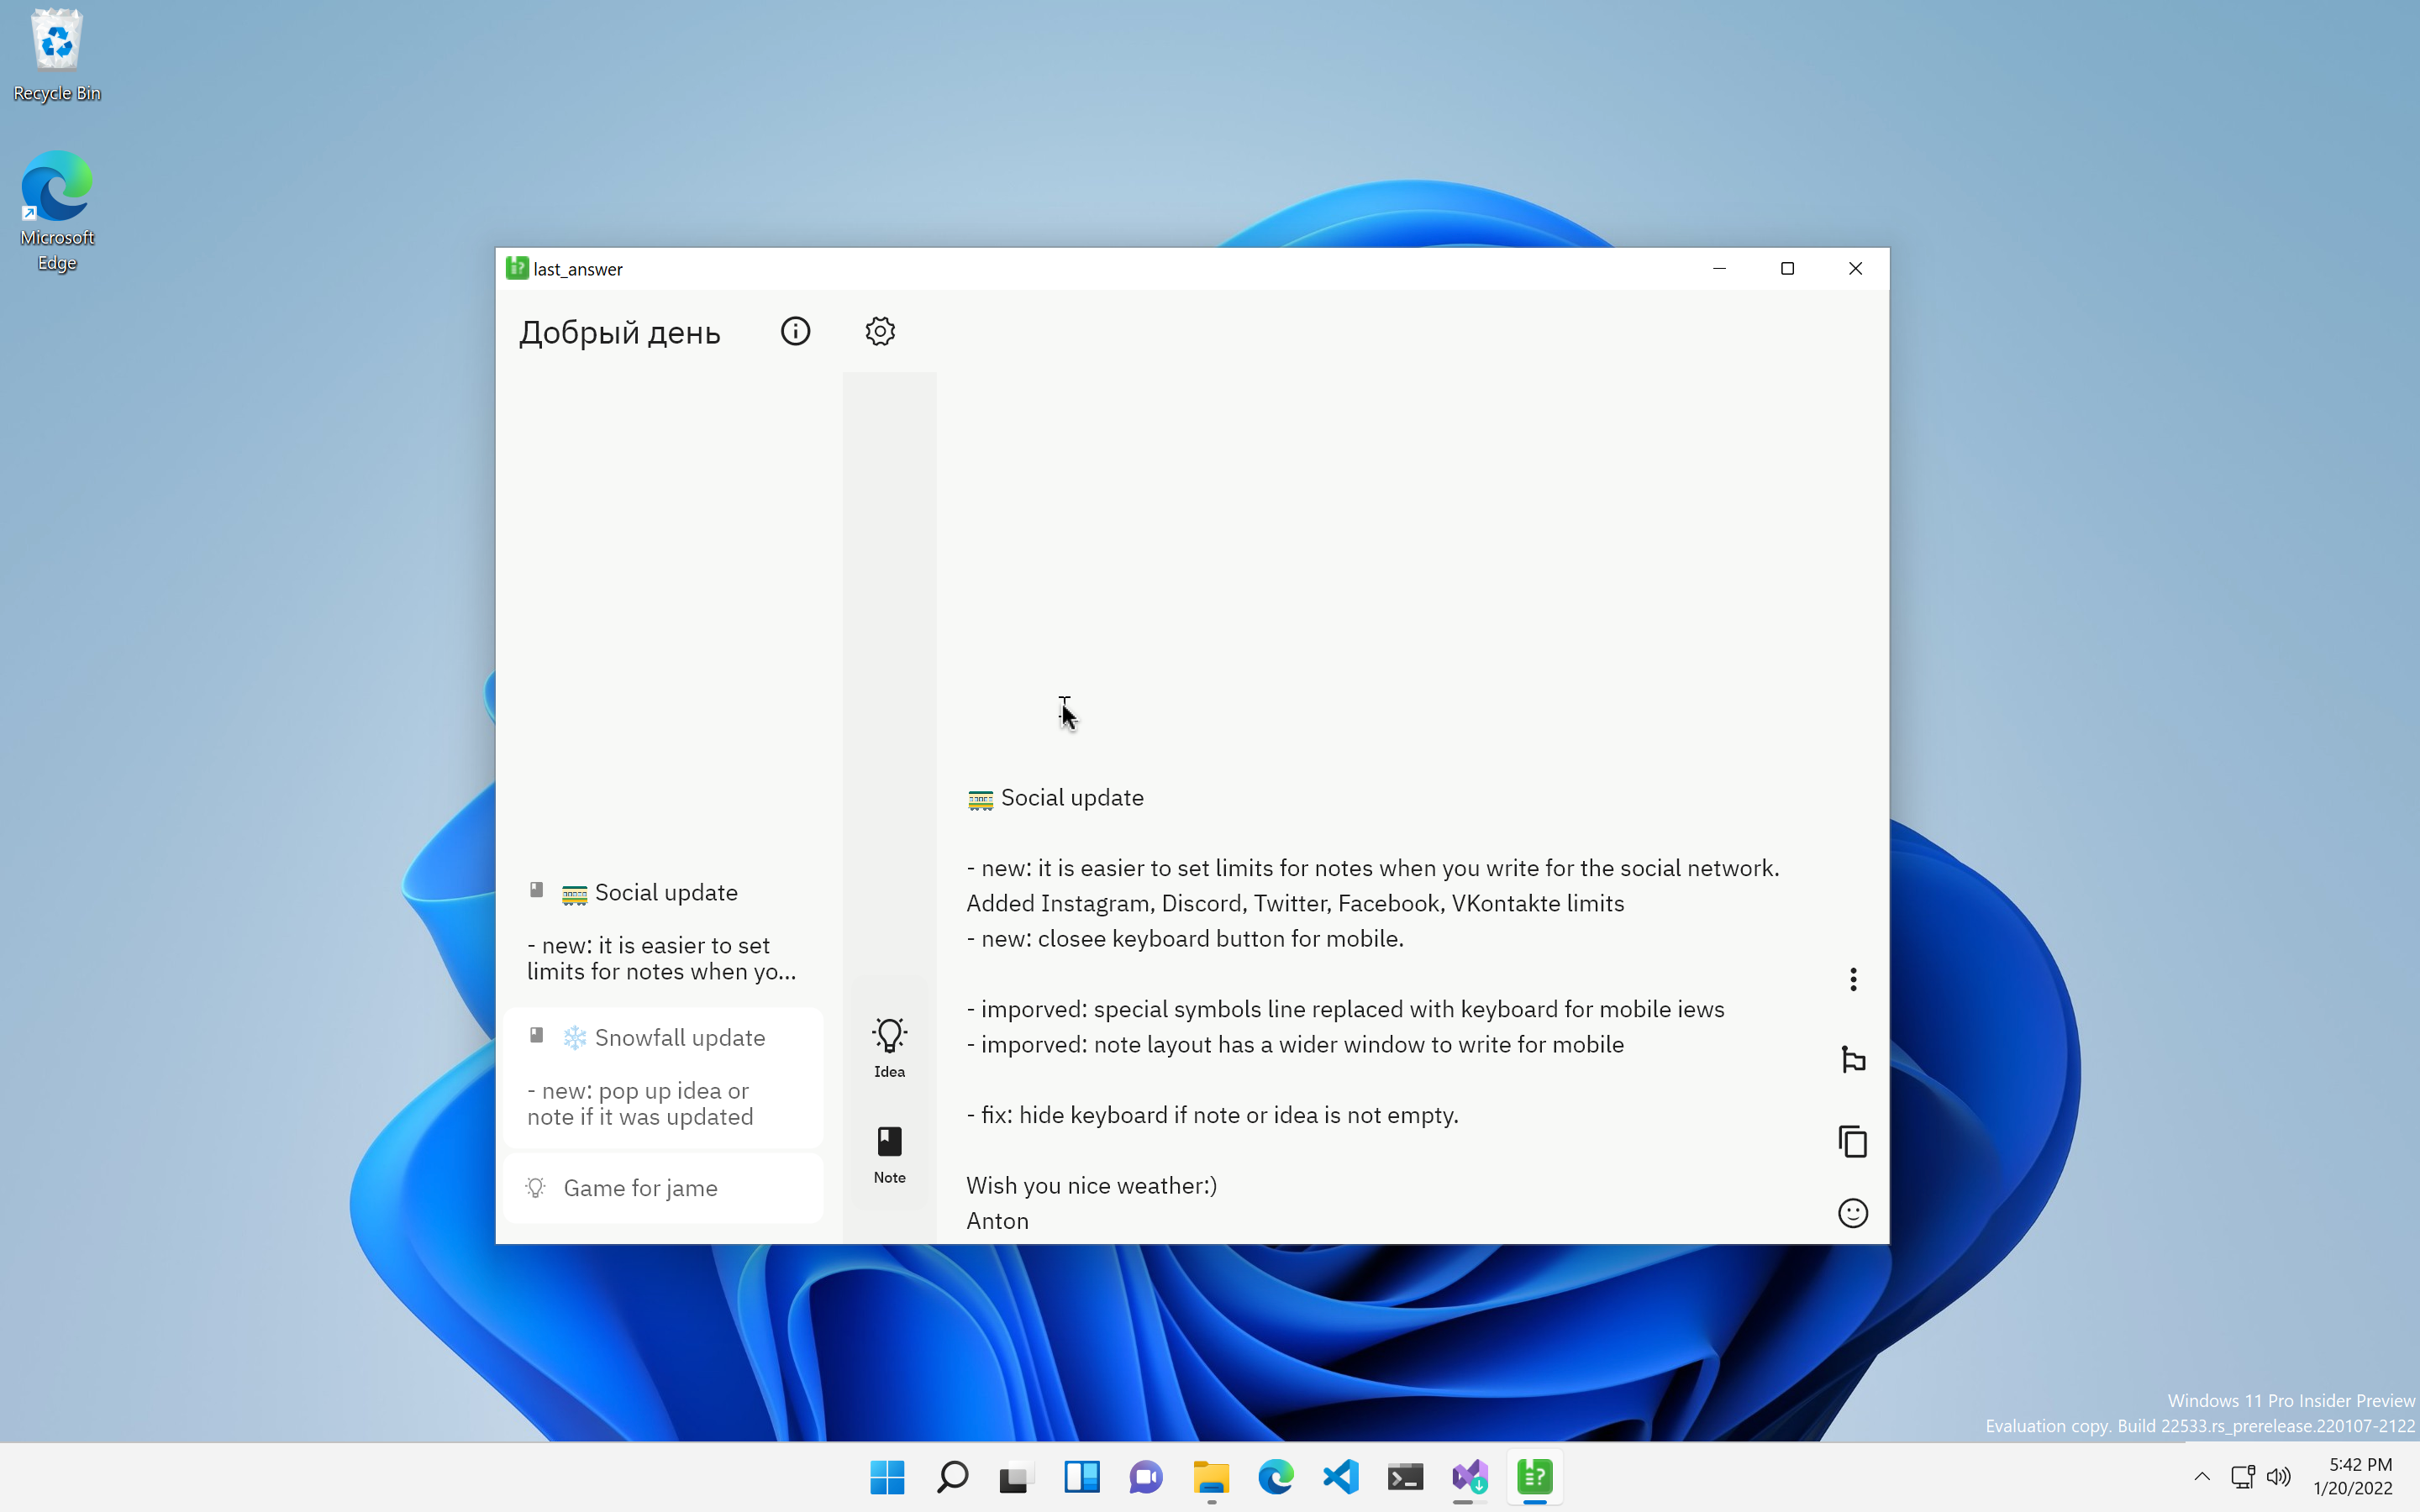
Task: Open emoji picker smiley icon
Action: (x=1853, y=1213)
